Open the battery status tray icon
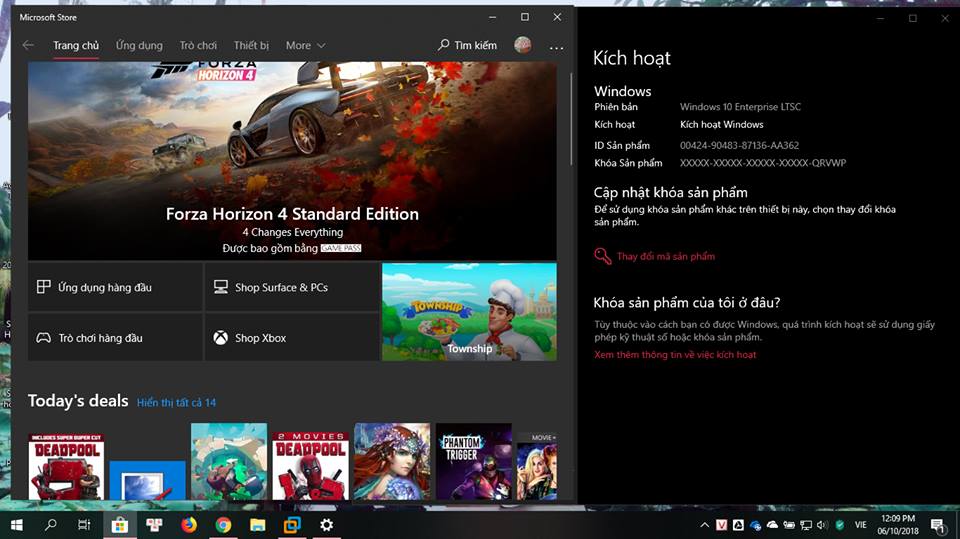 click(789, 525)
